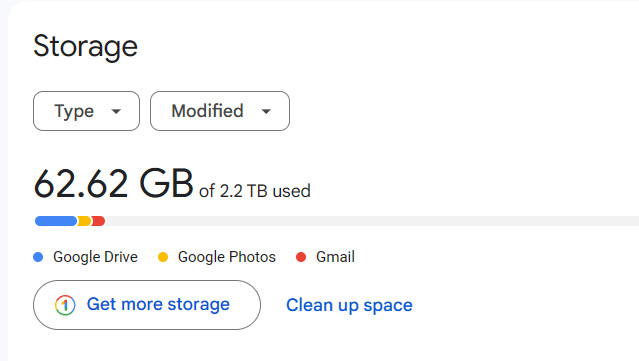Click the Google One logo icon

tap(65, 305)
